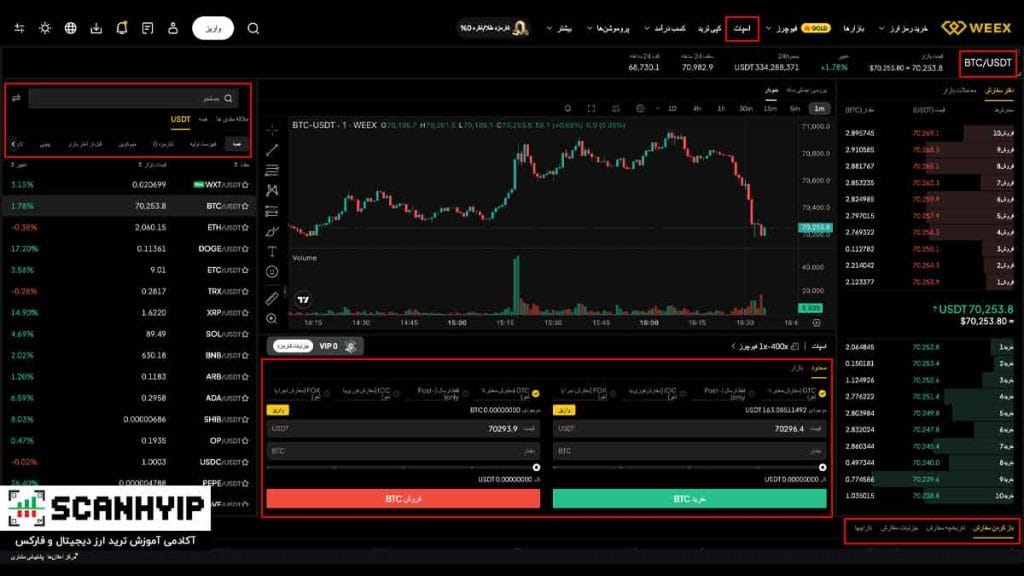This screenshot has height=576, width=1024.
Task: Adjust the buy amount percentage slider
Action: tap(689, 468)
